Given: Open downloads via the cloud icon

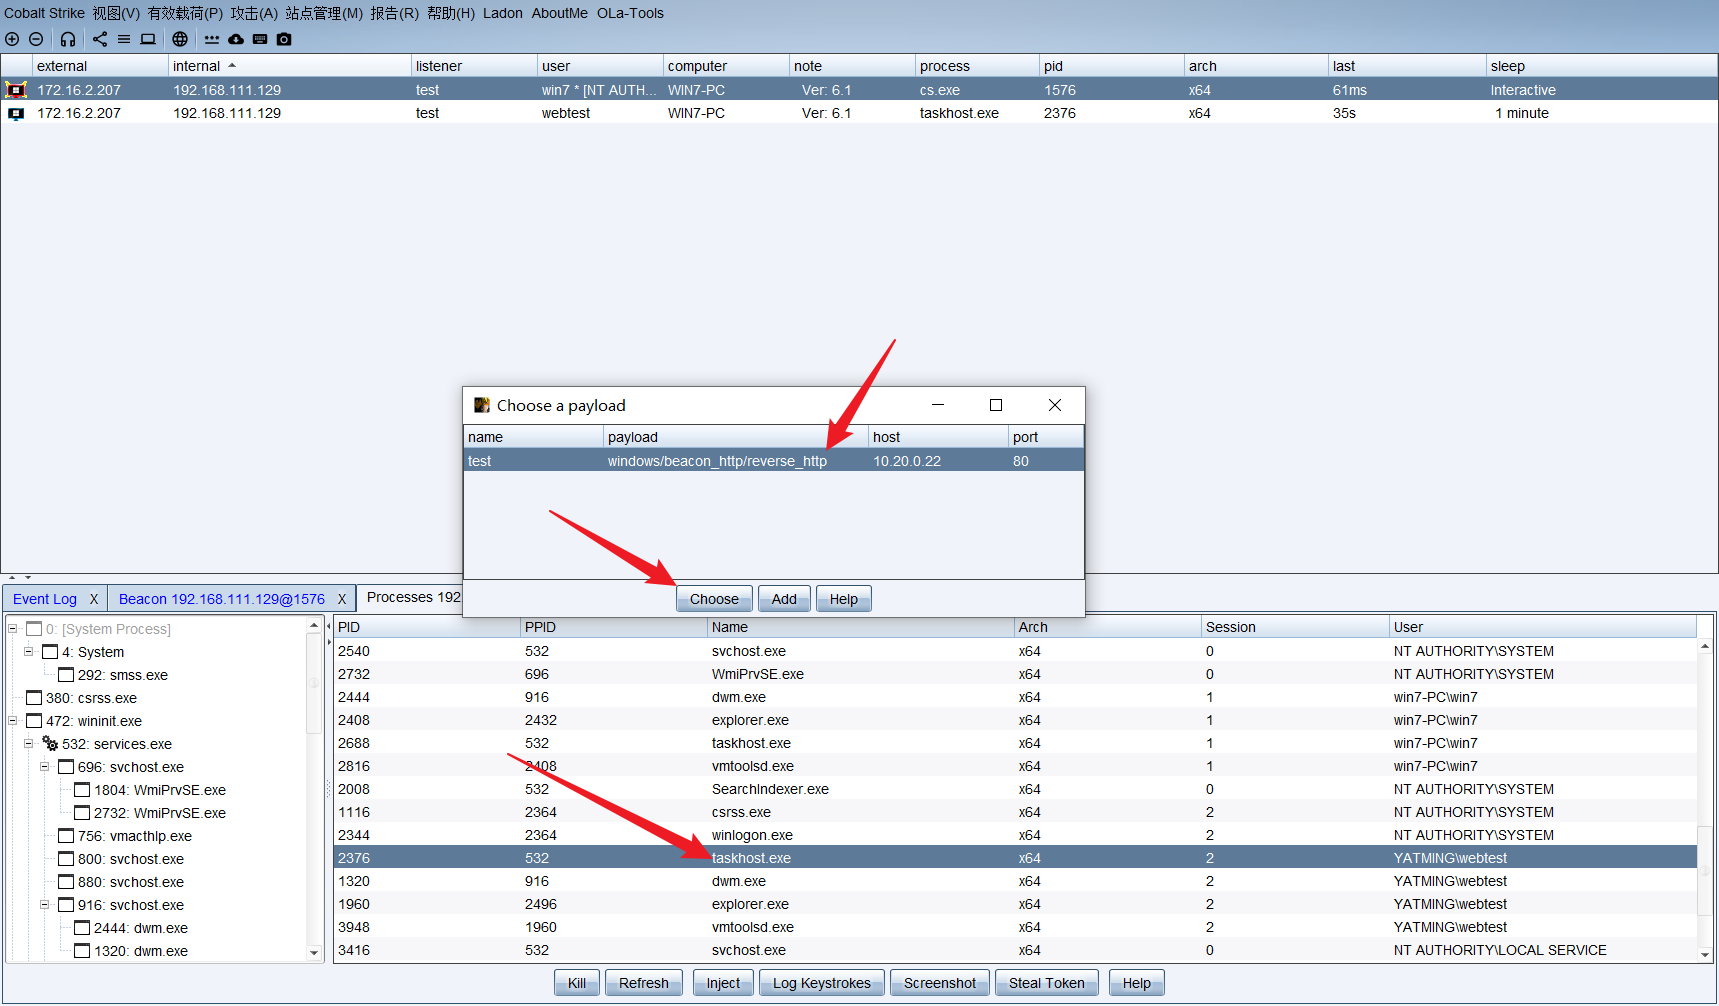Looking at the screenshot, I should 236,39.
